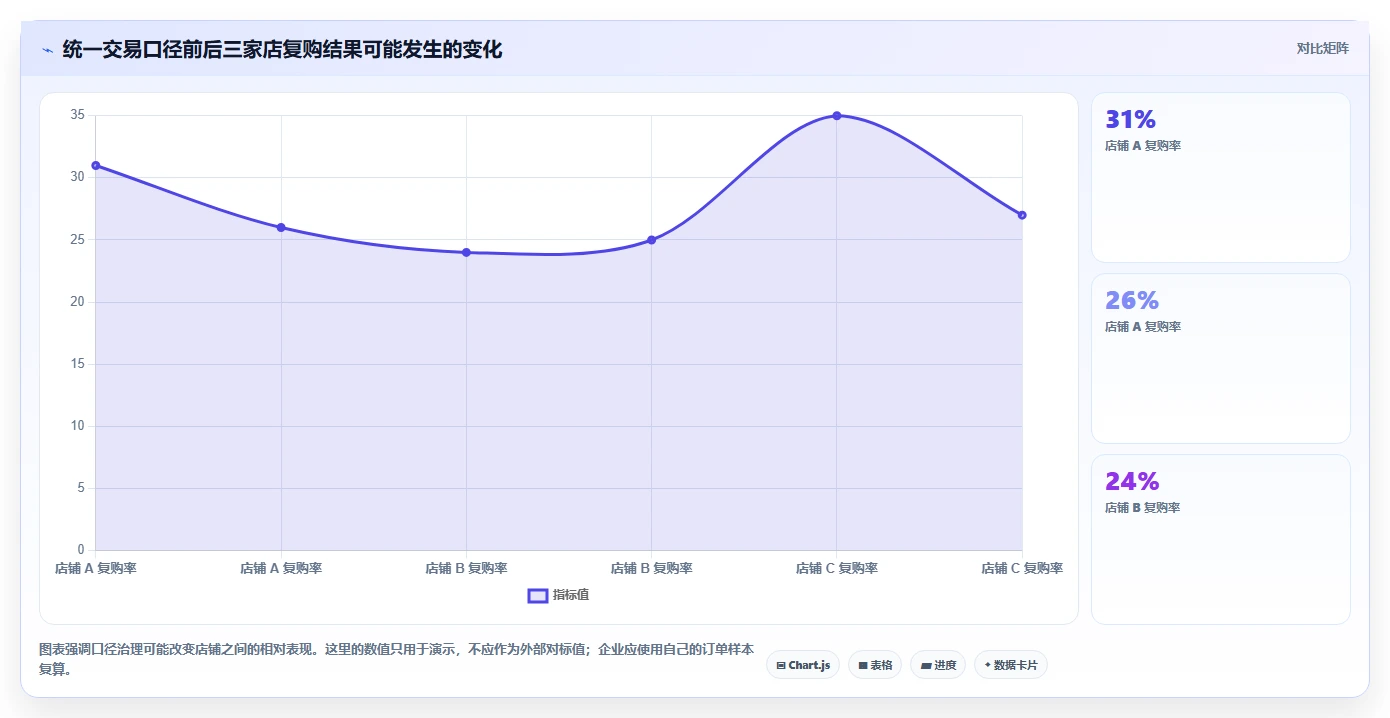This screenshot has width=1390, height=718.
Task: Select the 表格 chip
Action: pos(875,665)
